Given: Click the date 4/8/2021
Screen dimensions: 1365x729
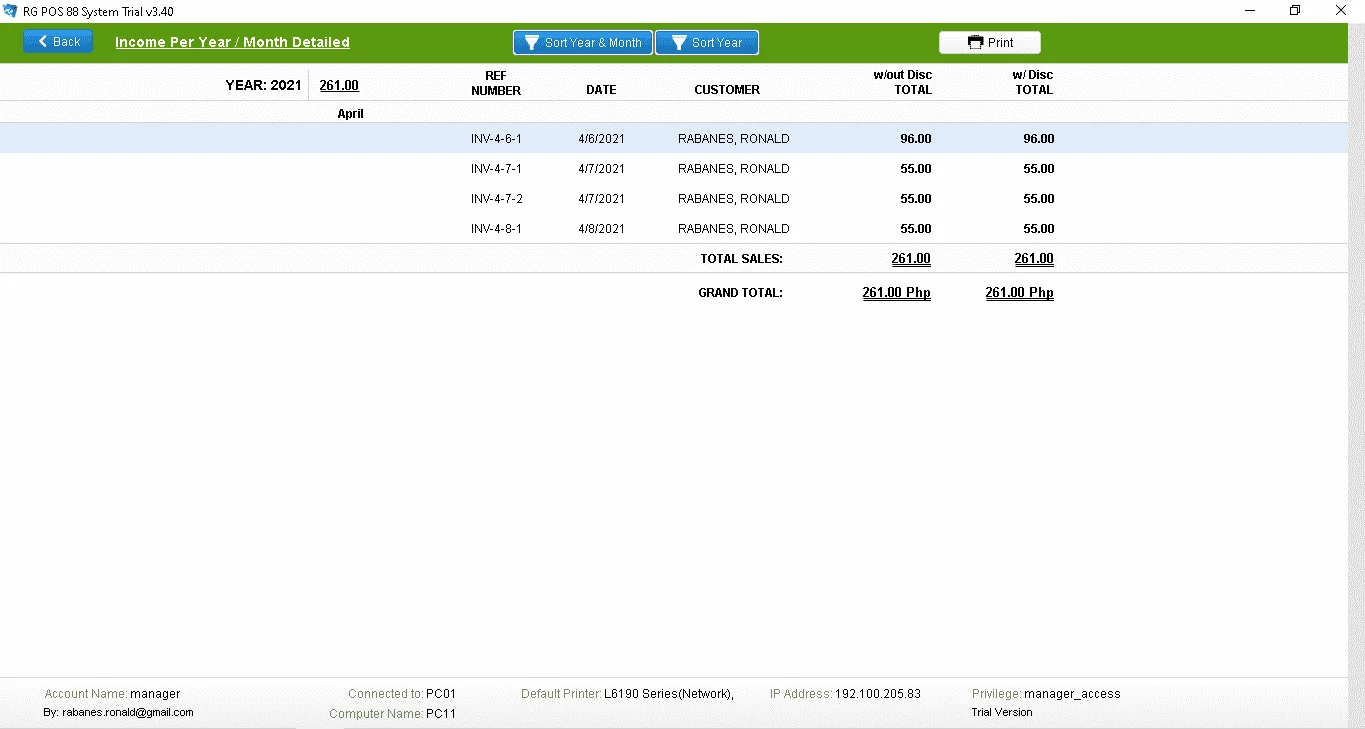Looking at the screenshot, I should coord(601,229).
